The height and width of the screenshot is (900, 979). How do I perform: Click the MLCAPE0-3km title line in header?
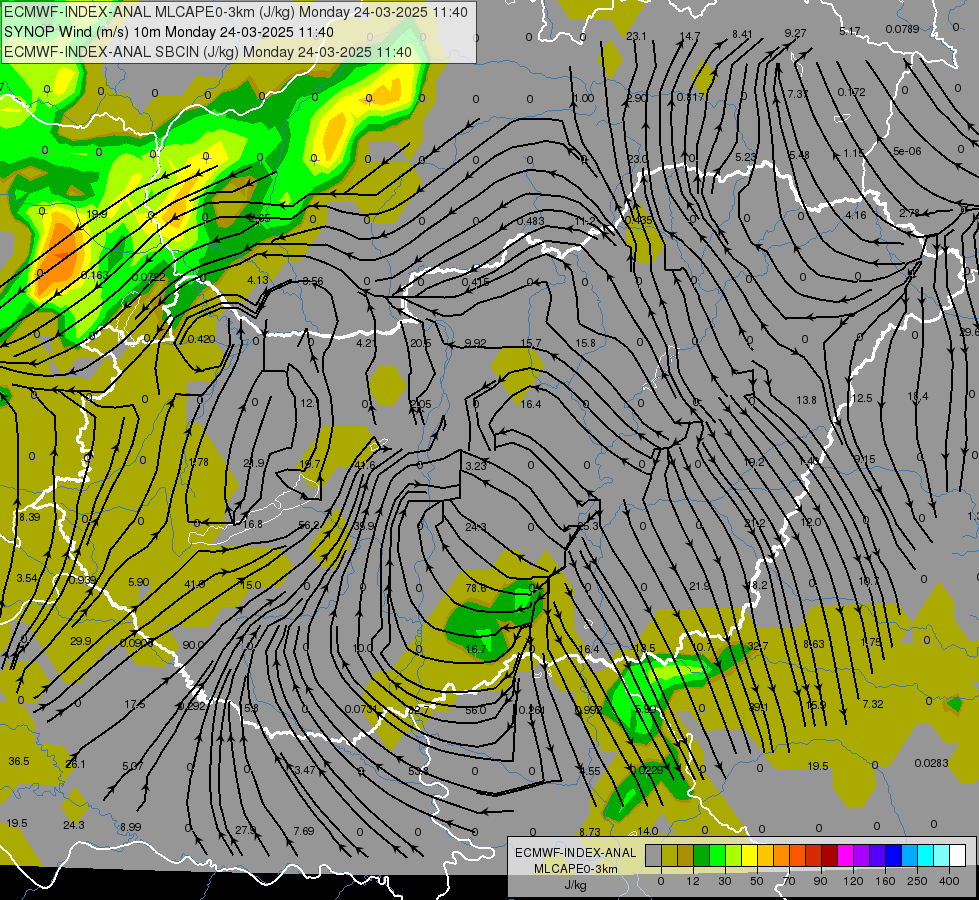coord(236,12)
